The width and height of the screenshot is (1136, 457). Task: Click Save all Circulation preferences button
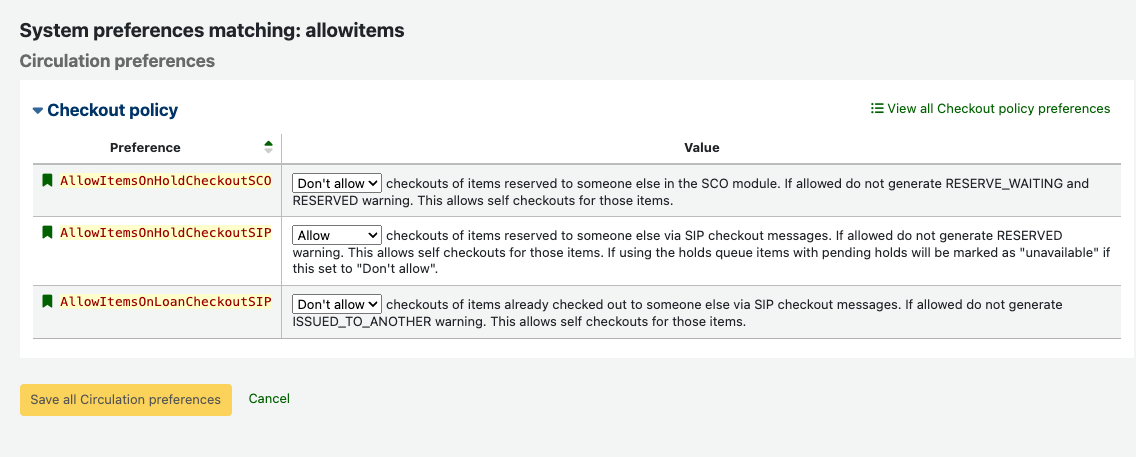(126, 399)
